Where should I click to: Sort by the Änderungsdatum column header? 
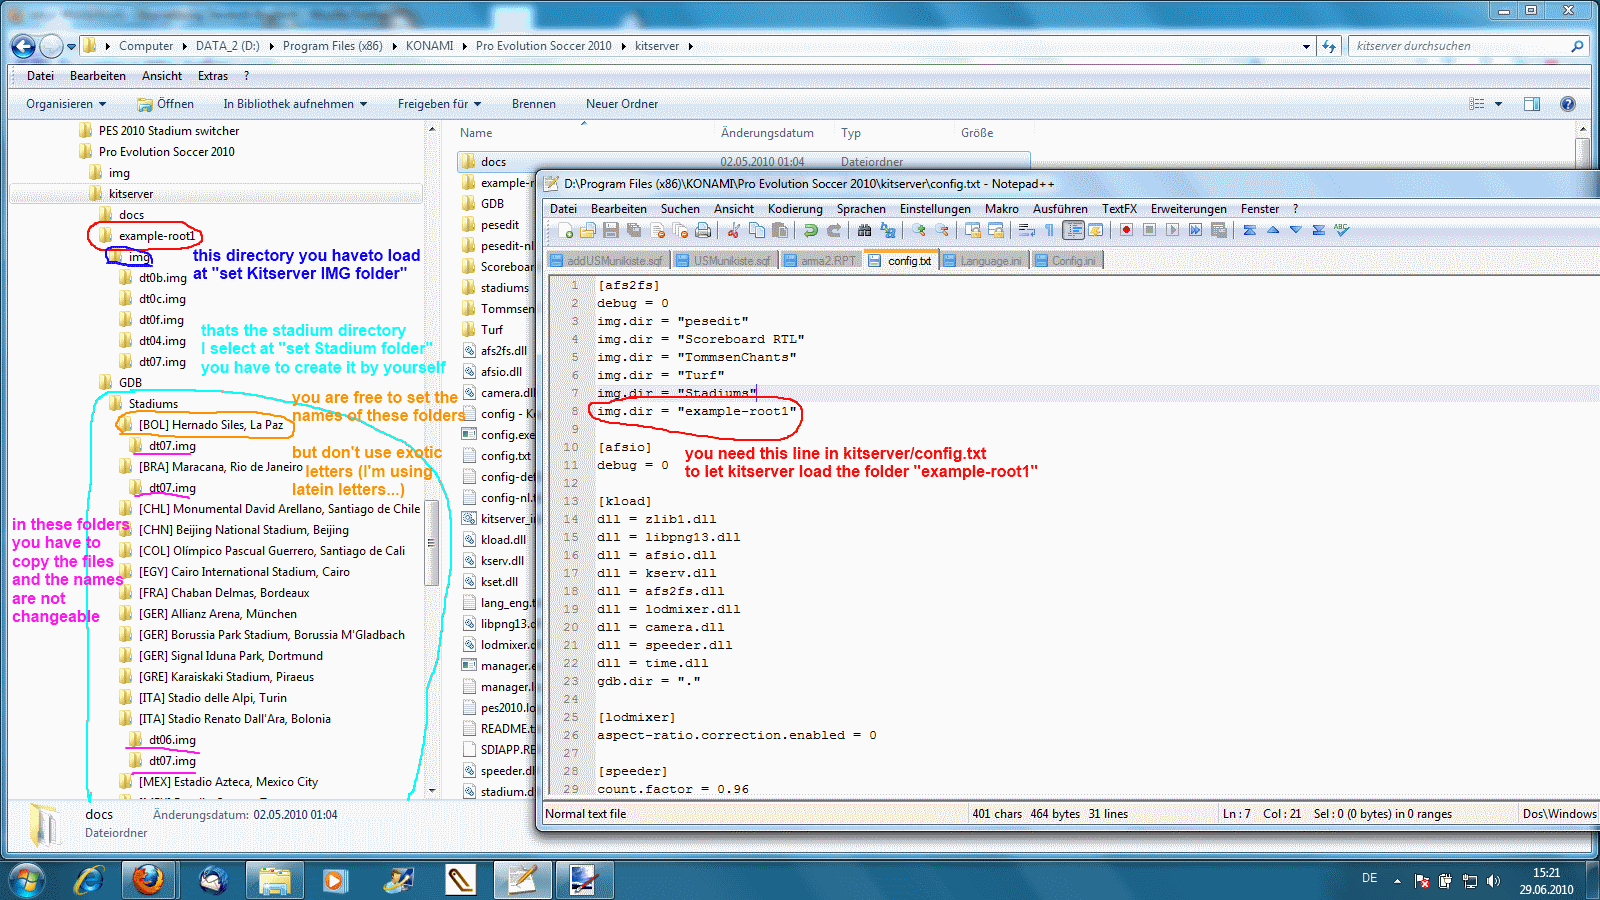click(767, 133)
